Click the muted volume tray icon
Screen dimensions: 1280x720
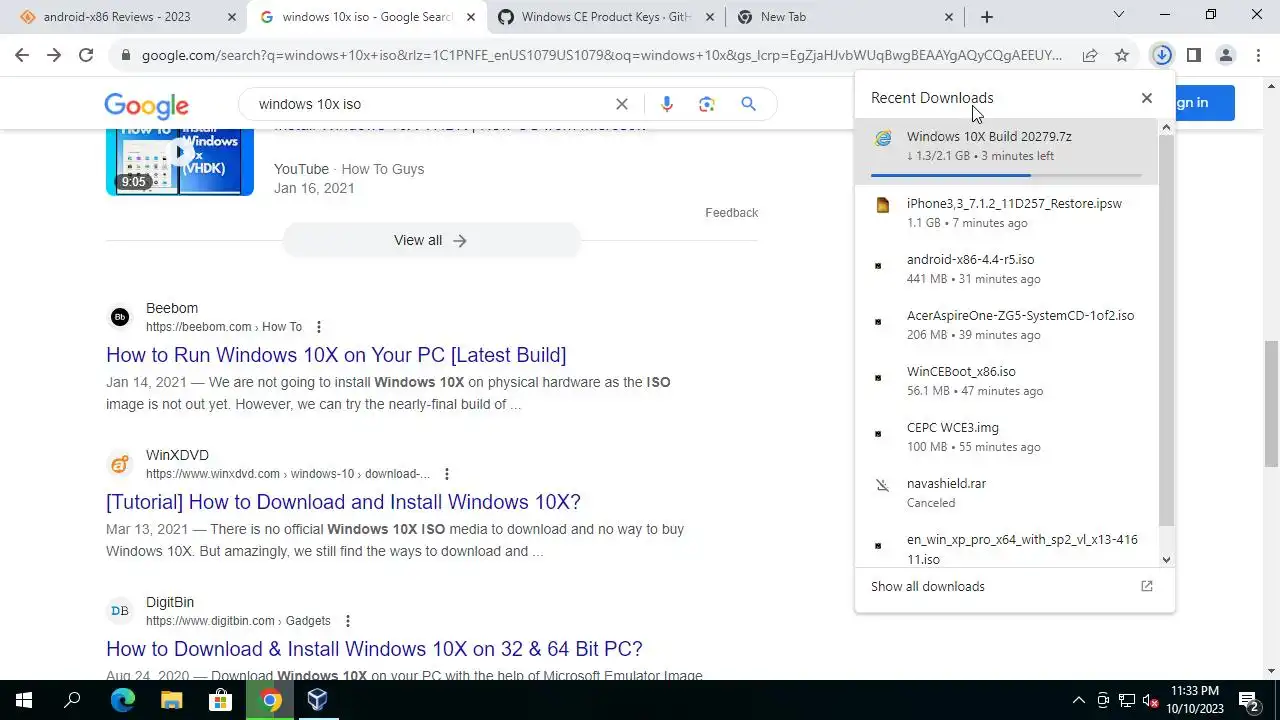[1151, 700]
